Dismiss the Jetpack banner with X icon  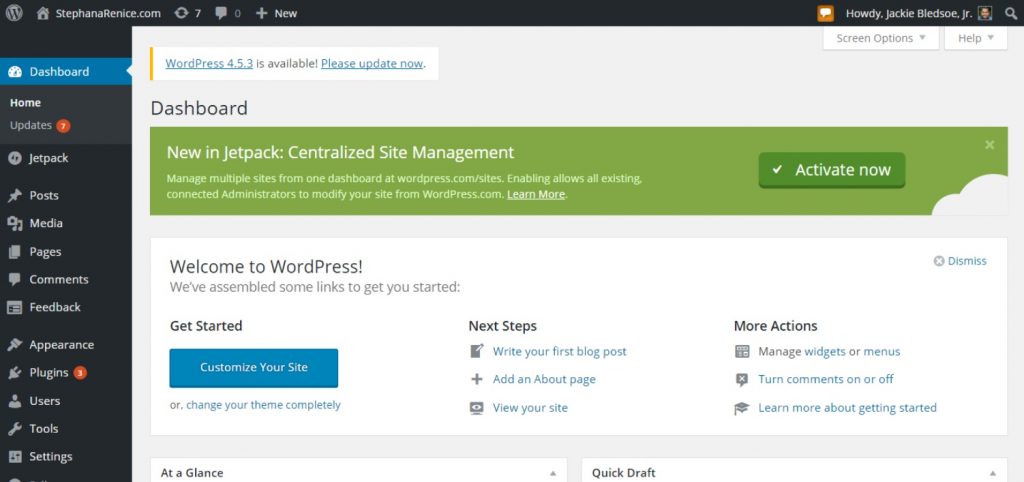coord(989,145)
